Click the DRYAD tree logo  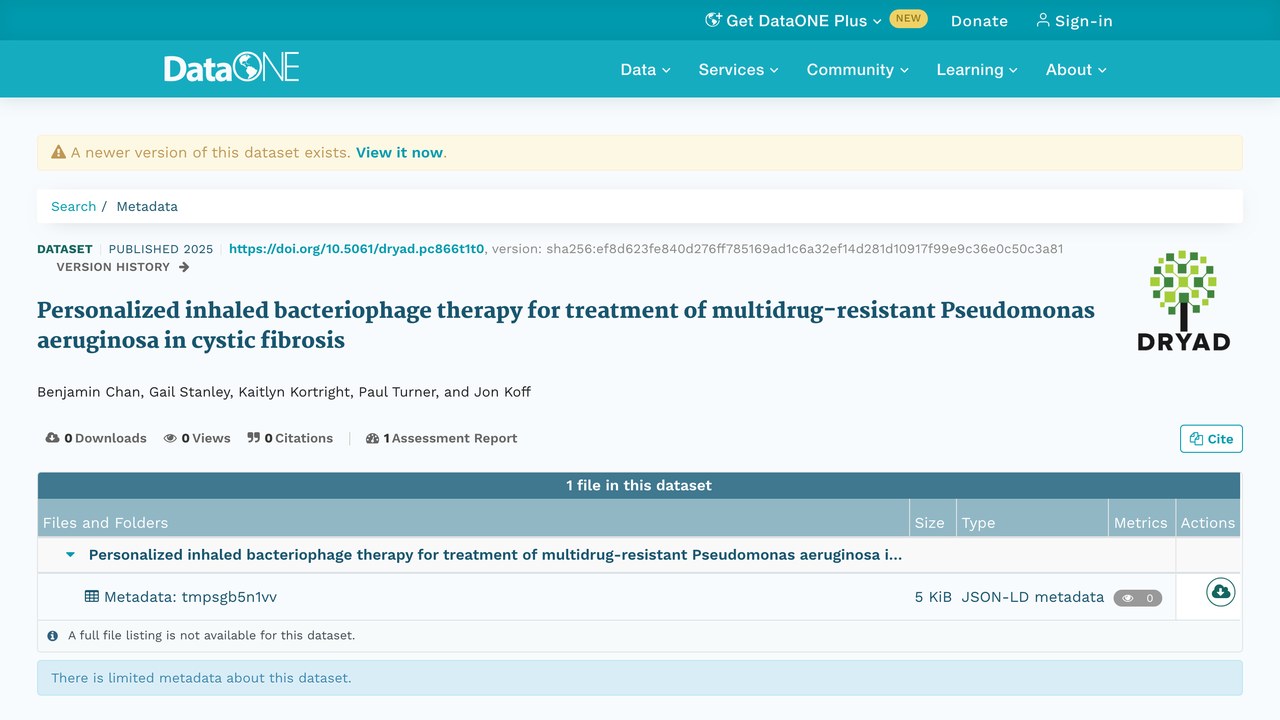tap(1183, 300)
